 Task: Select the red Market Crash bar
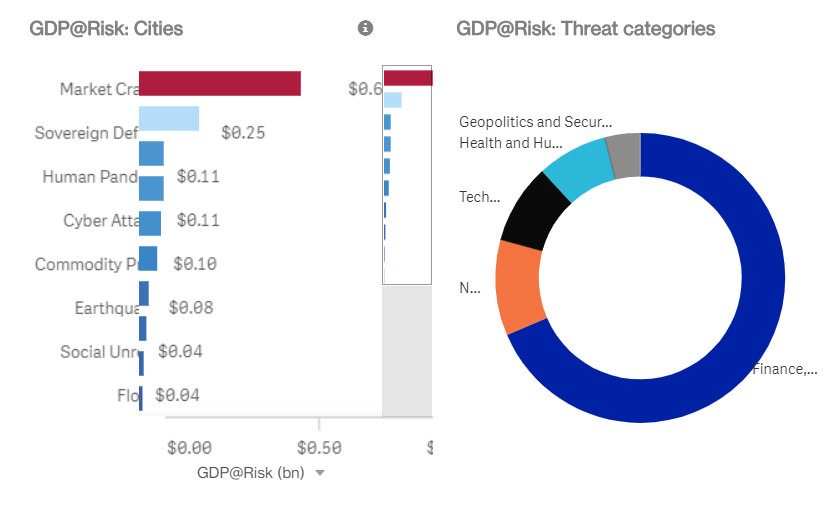[220, 84]
